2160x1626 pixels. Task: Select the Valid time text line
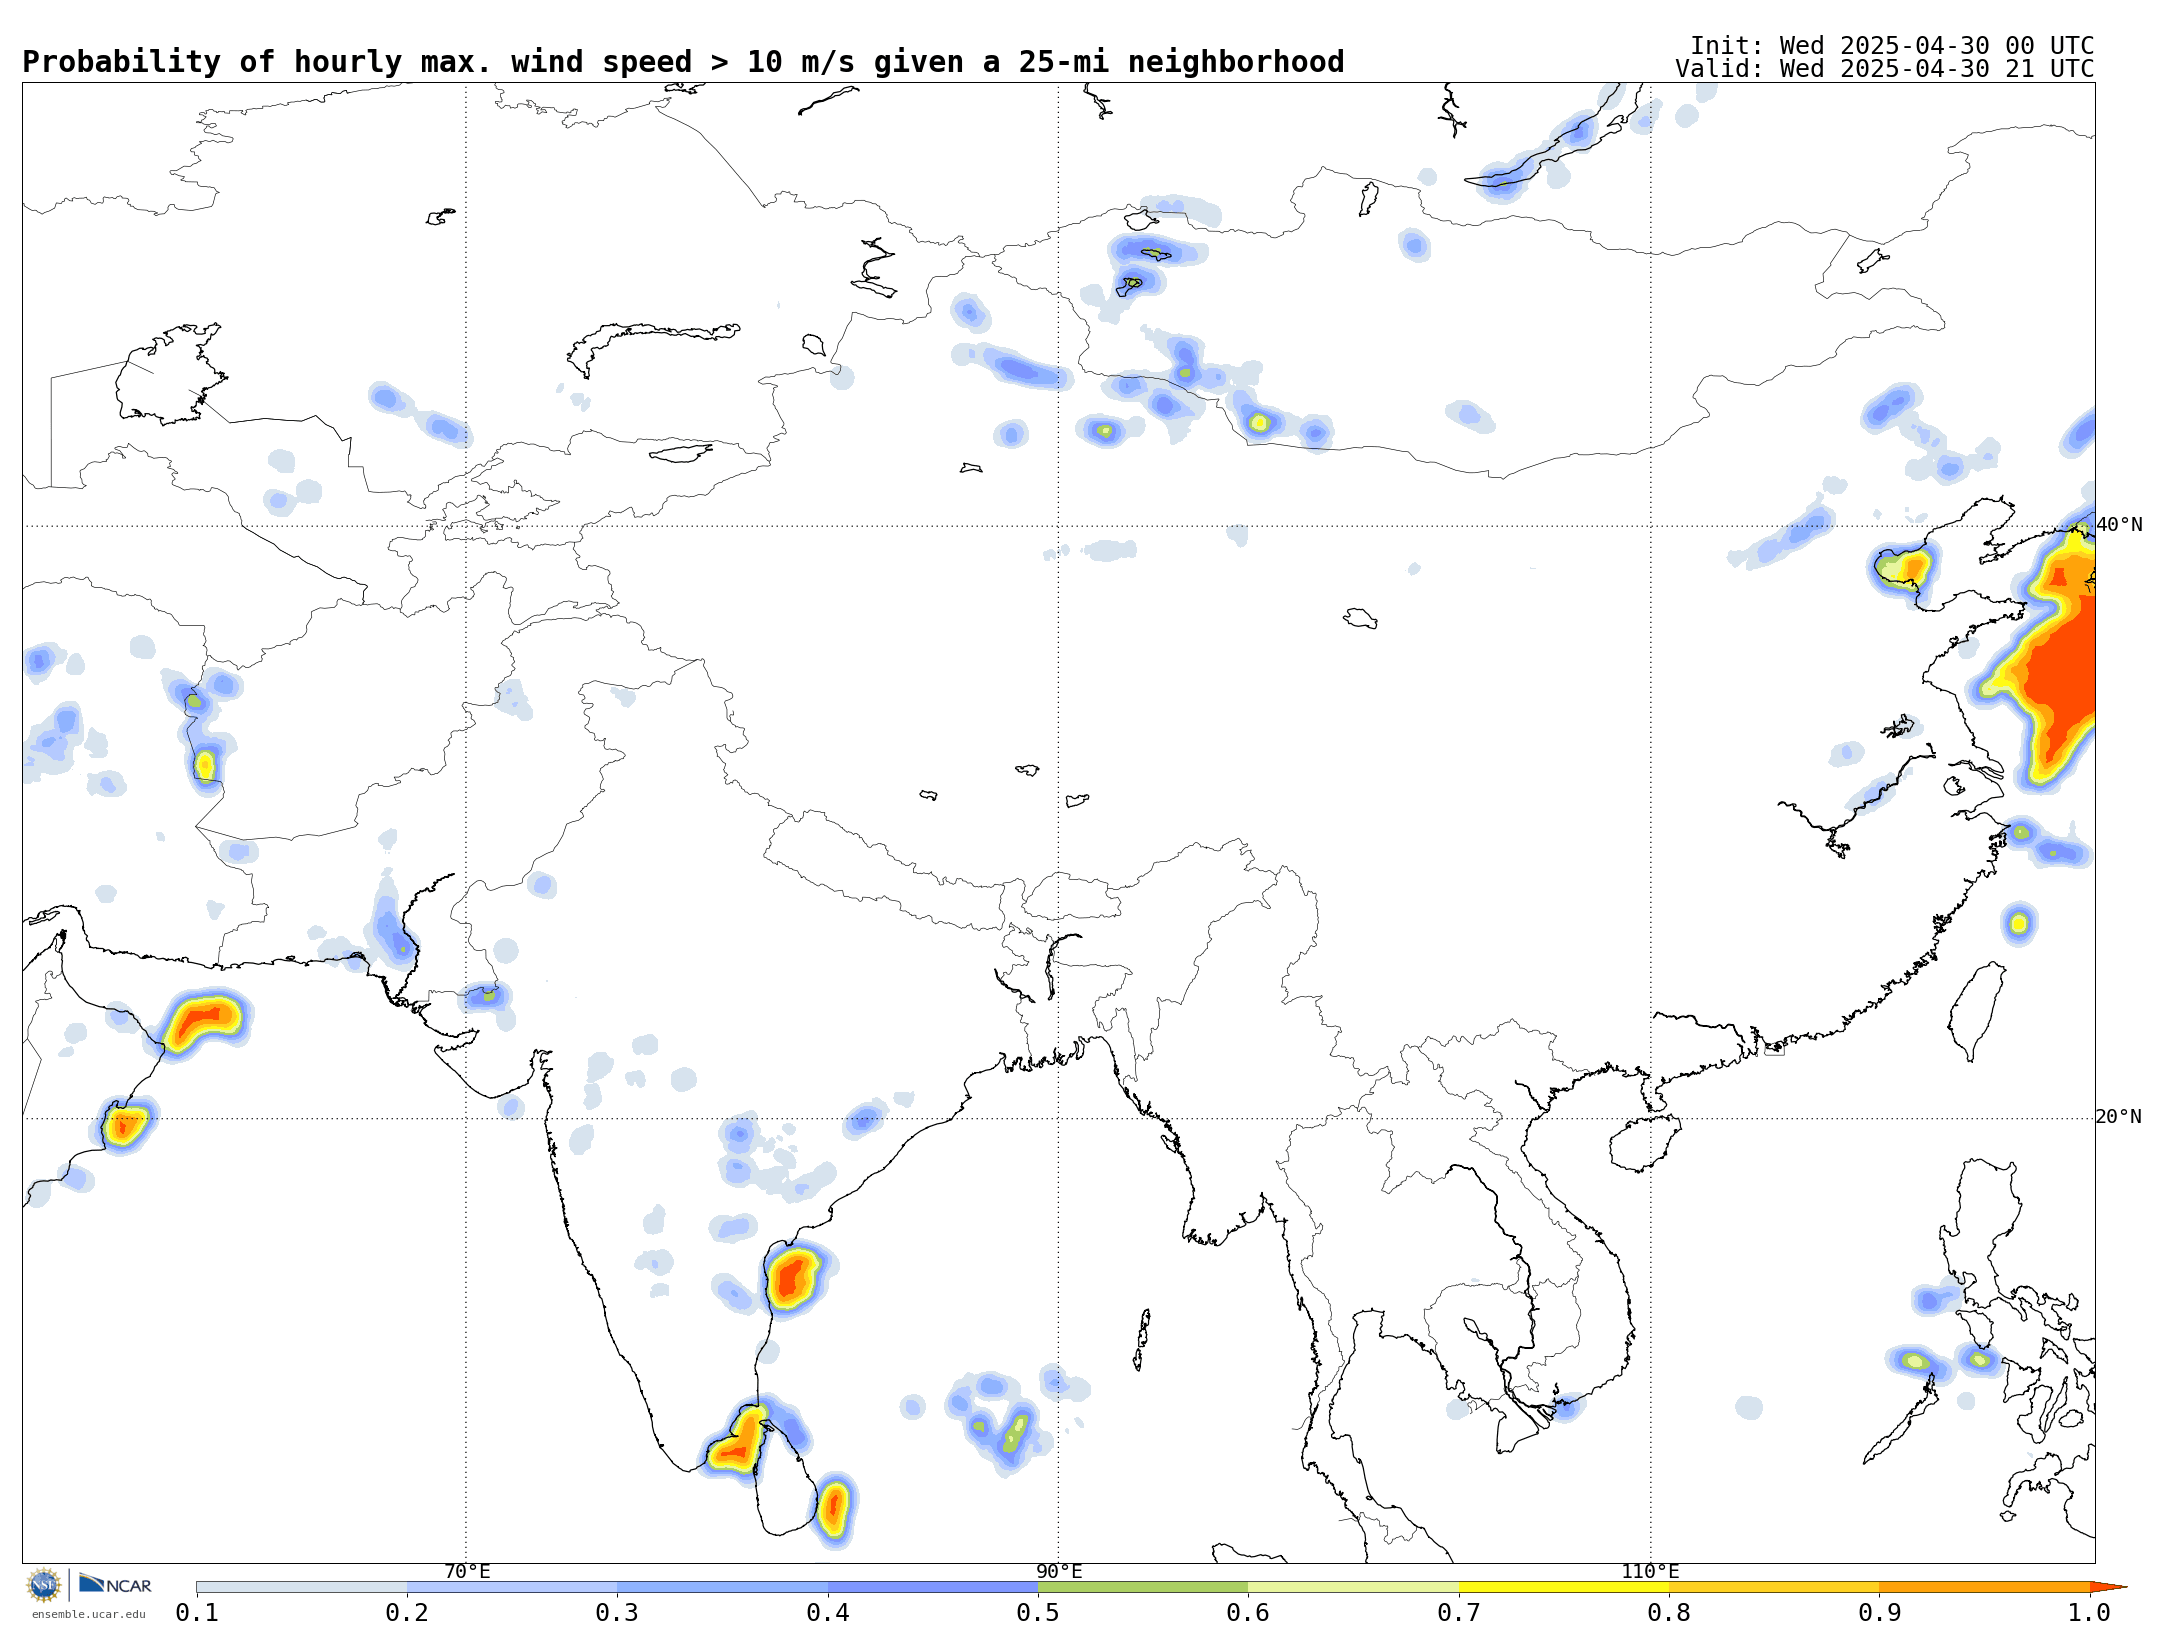pos(1885,69)
